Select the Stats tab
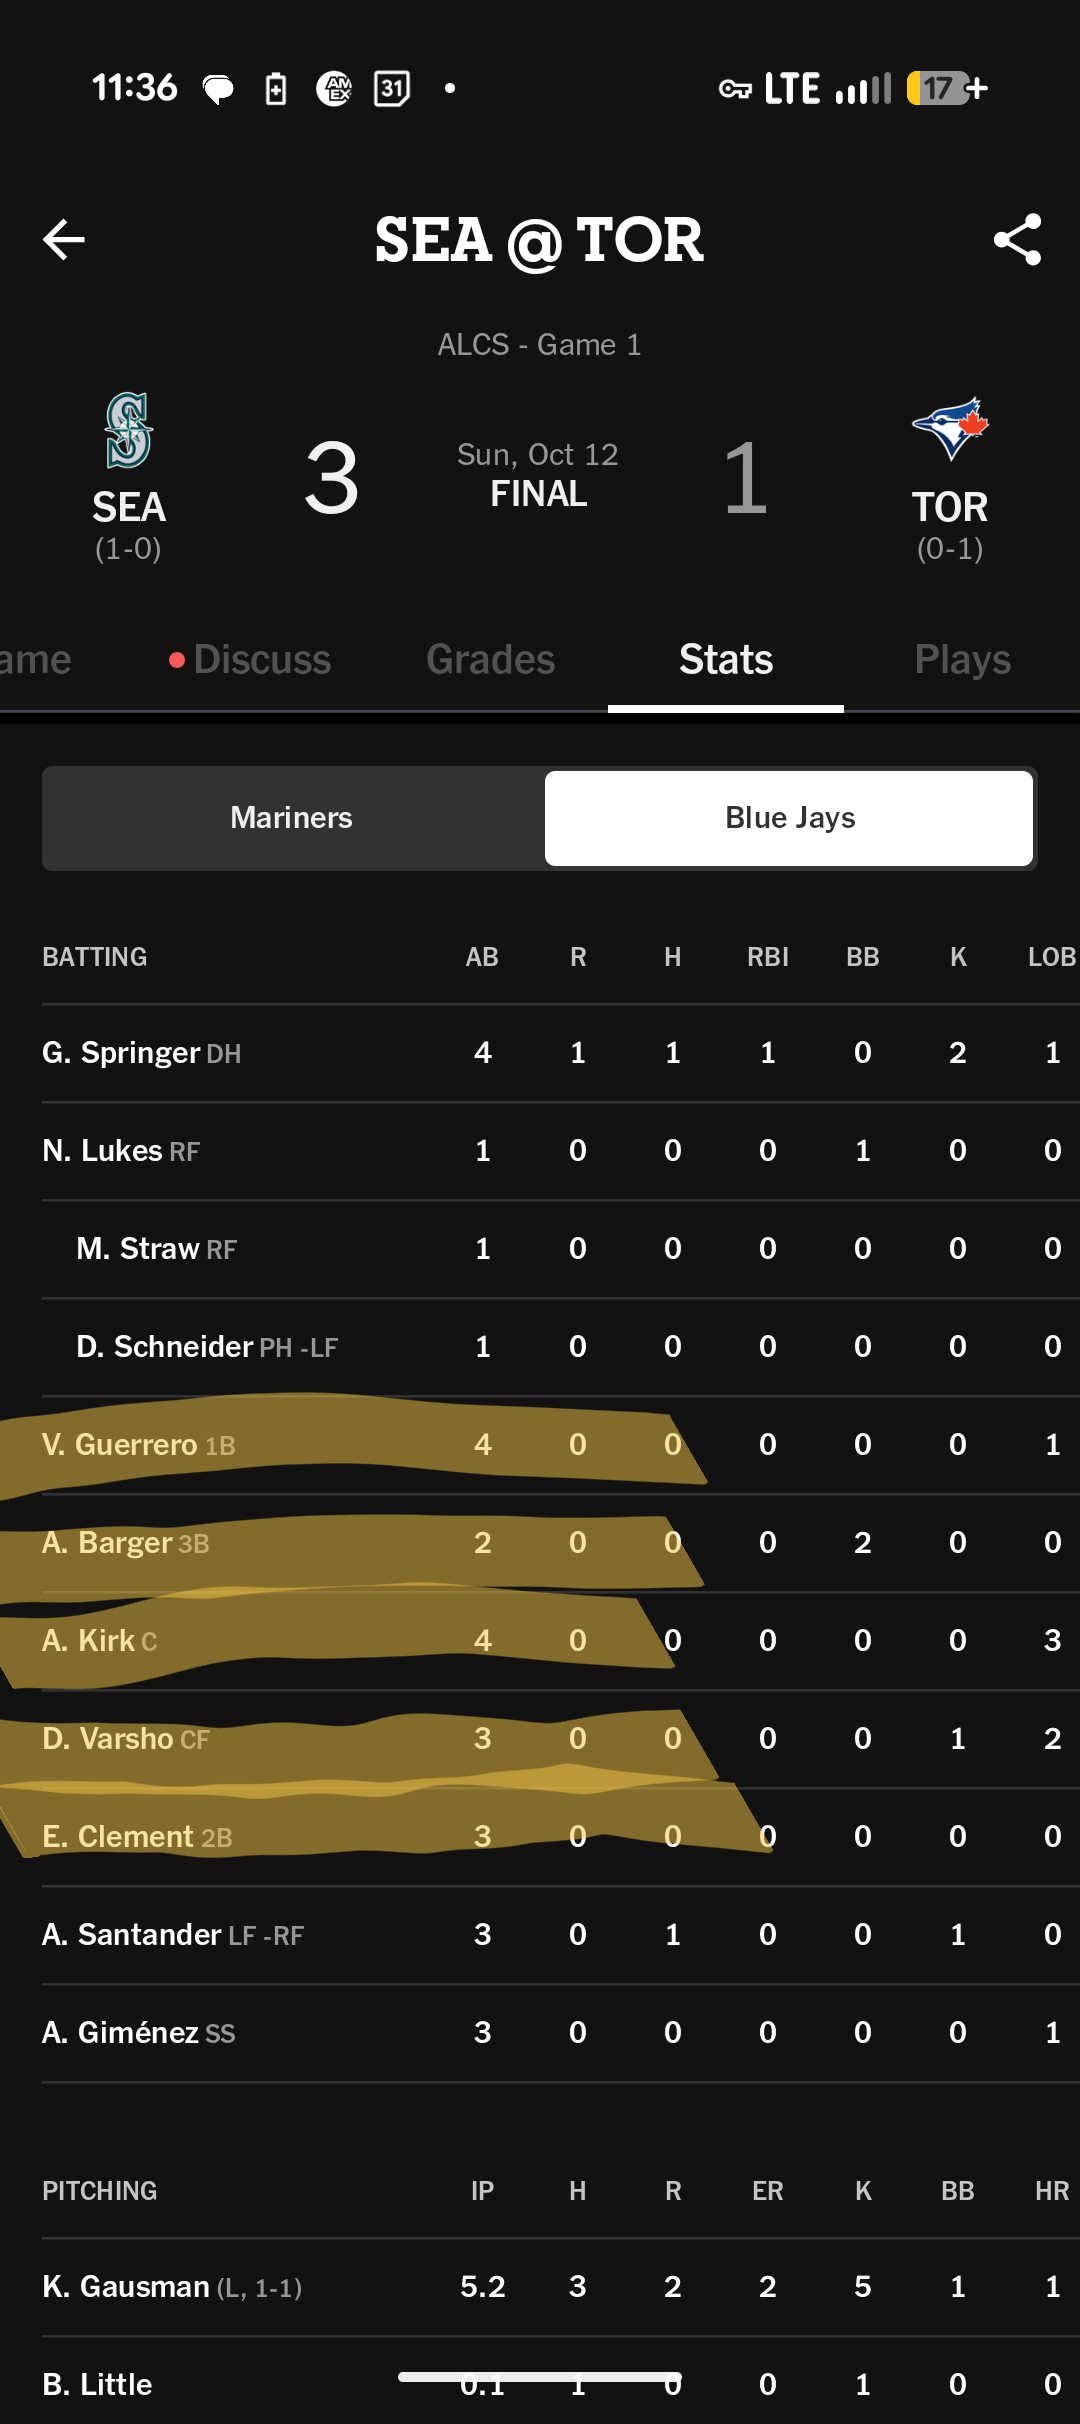Screen dimensions: 1080x2424 [x=726, y=660]
